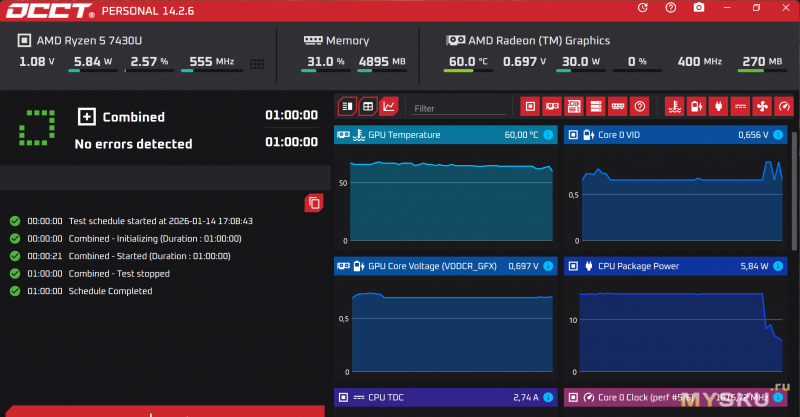Toggle the voltage sensor filter

(740, 106)
